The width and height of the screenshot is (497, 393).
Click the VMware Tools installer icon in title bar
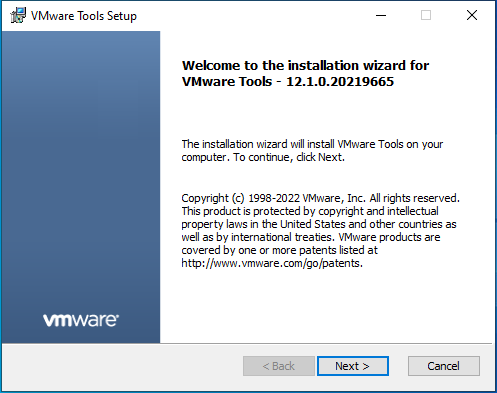18,15
